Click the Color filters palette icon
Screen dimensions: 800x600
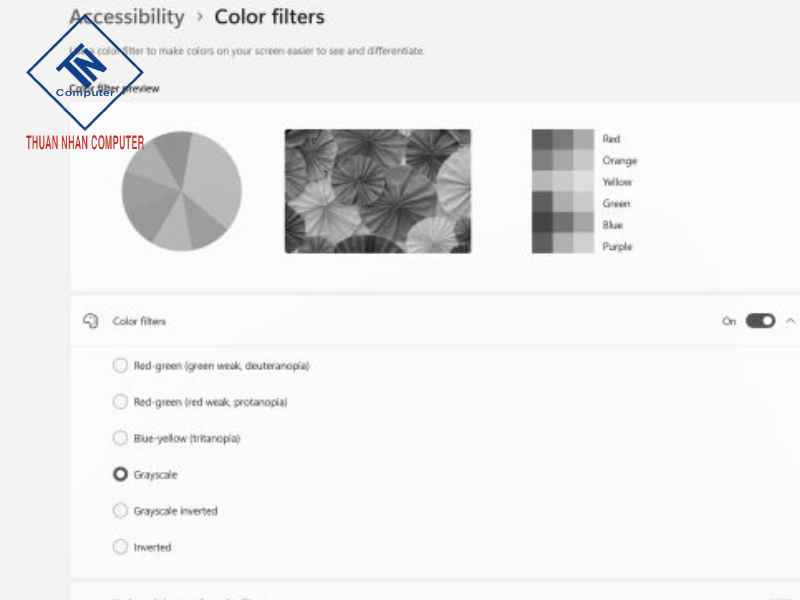click(91, 321)
